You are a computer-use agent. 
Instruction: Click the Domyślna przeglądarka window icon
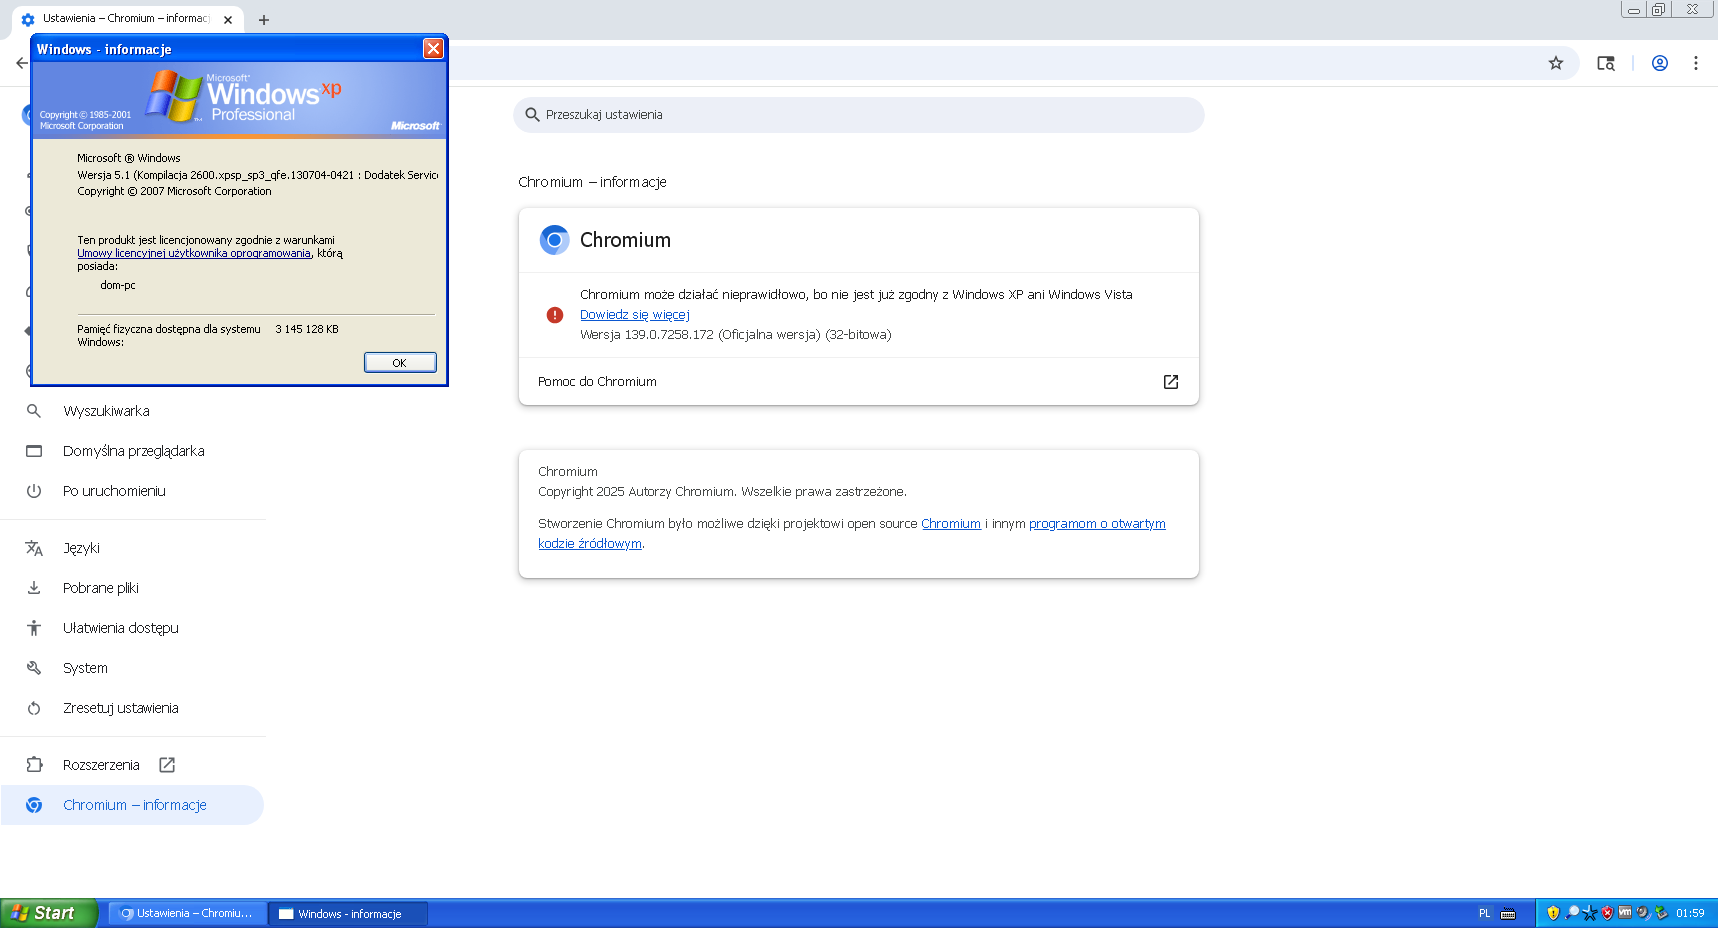pos(34,451)
